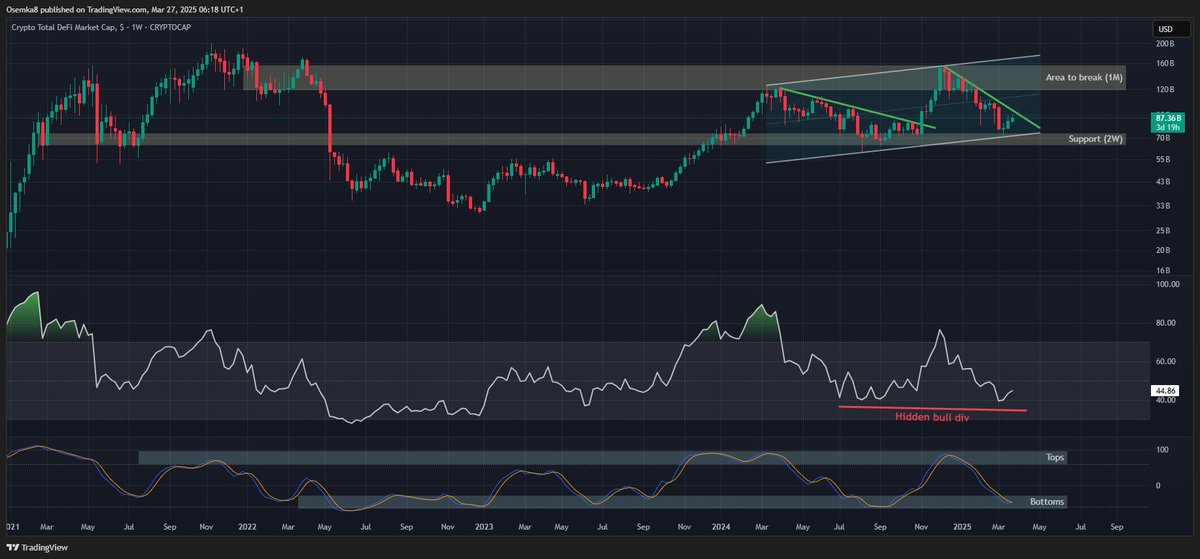Click the 55 B price axis label

tap(1164, 159)
